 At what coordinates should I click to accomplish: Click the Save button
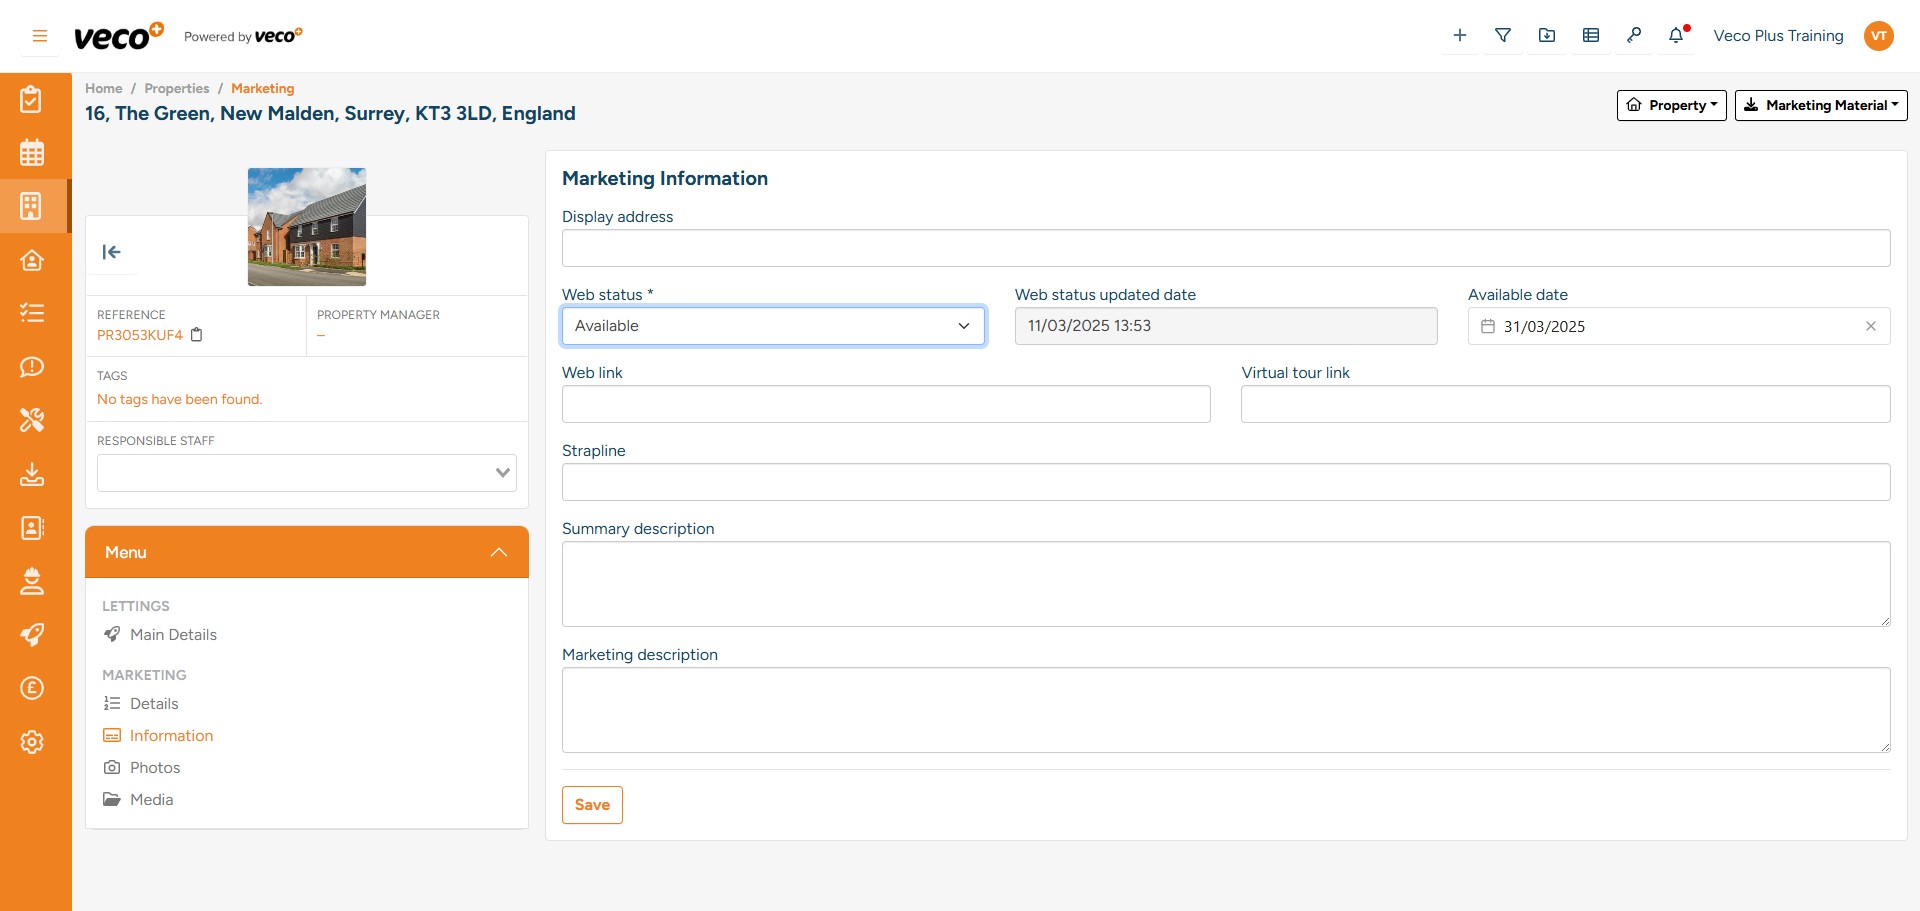click(x=592, y=805)
